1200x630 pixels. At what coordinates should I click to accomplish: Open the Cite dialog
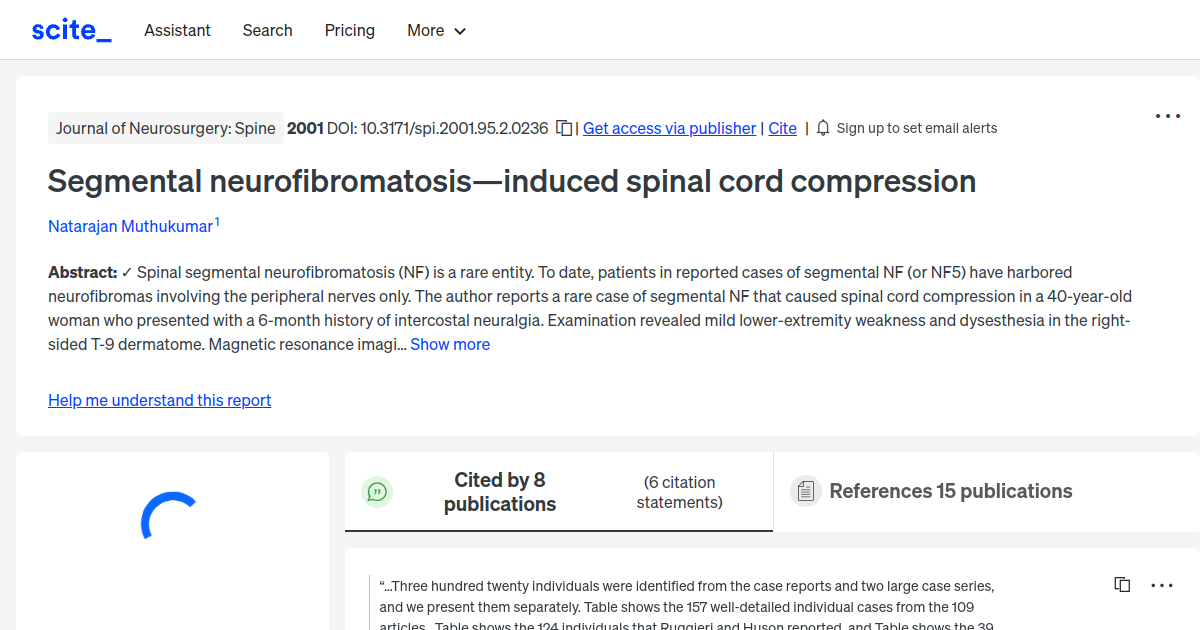pyautogui.click(x=782, y=128)
